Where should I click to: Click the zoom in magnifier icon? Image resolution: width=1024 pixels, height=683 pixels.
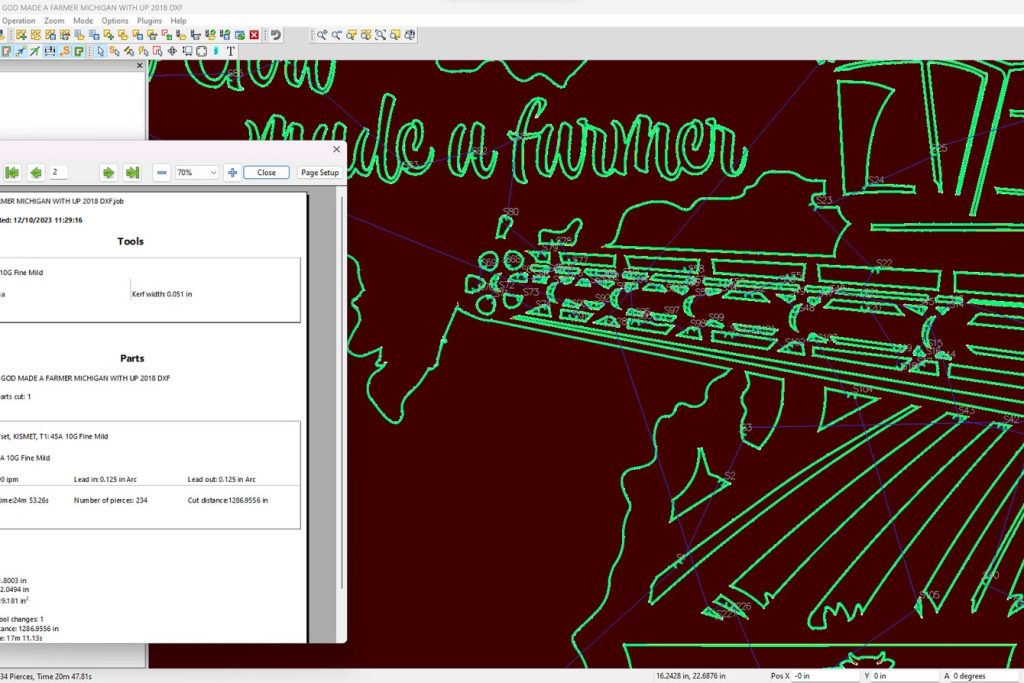point(322,35)
